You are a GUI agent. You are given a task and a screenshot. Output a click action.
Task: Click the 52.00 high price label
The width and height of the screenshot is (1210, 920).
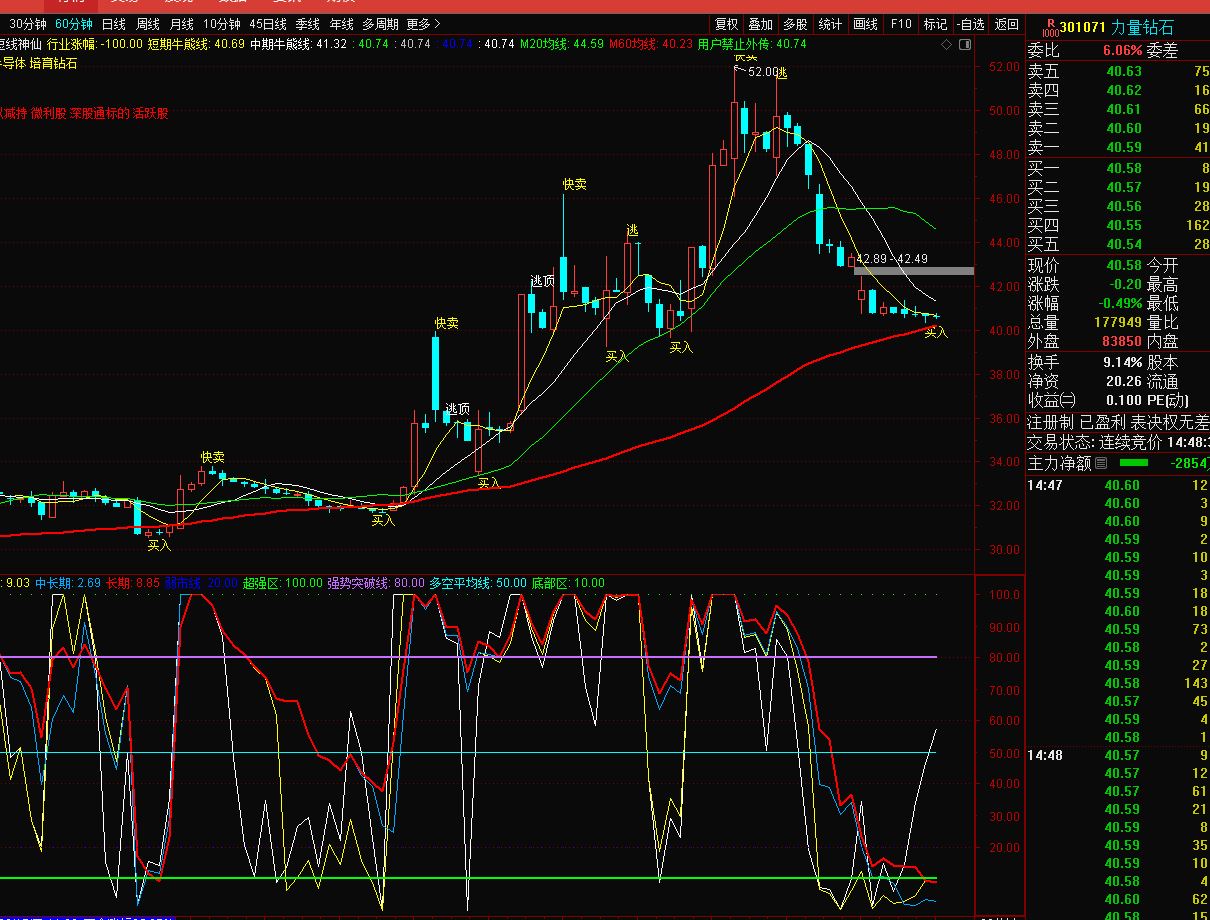(x=763, y=72)
